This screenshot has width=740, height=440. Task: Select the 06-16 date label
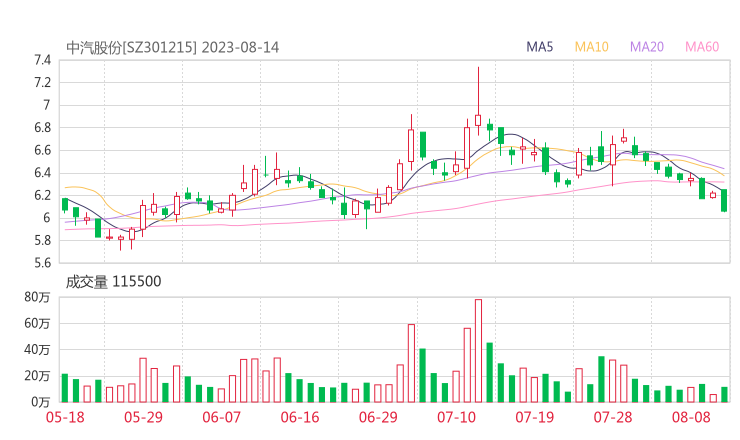(x=300, y=417)
